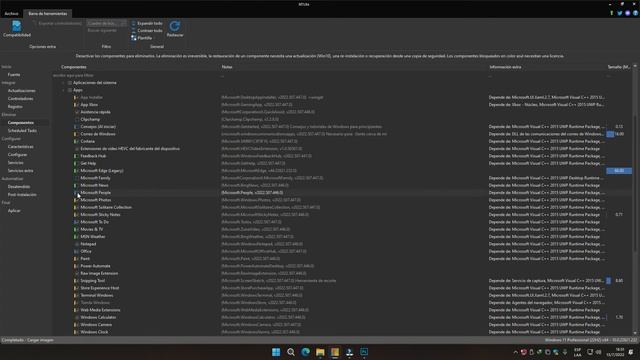640x360 pixels.
Task: Toggle Microsoft Photos checkbox
Action: click(76, 200)
